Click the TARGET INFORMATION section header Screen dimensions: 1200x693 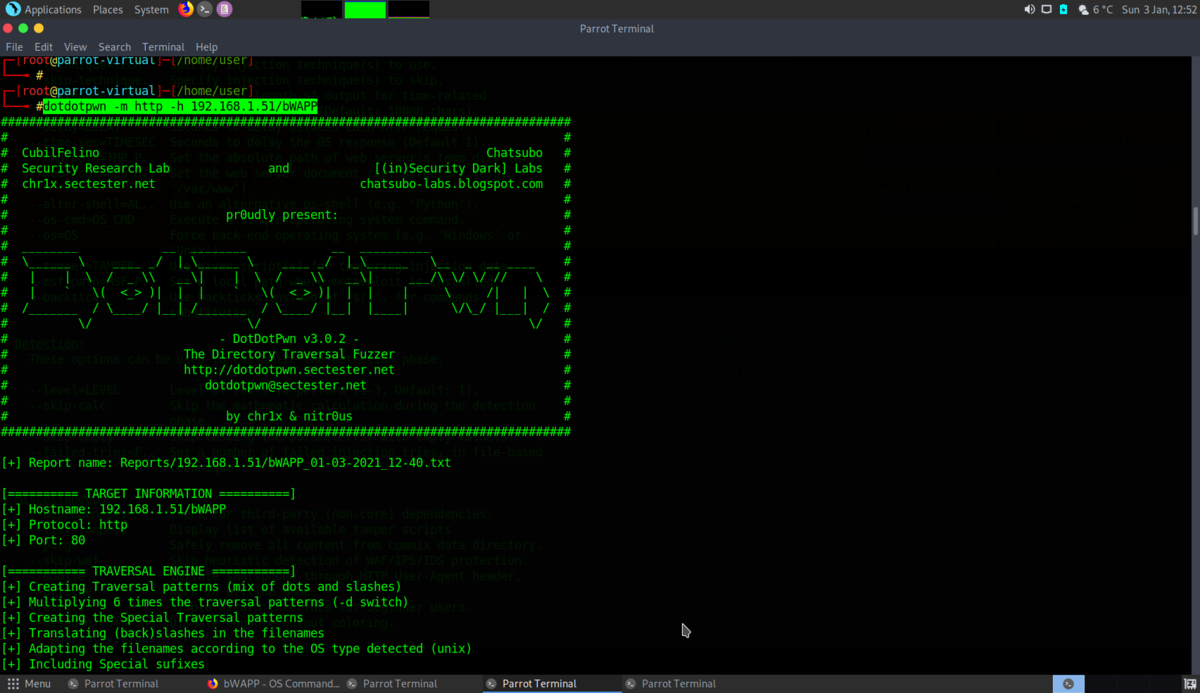click(x=149, y=494)
